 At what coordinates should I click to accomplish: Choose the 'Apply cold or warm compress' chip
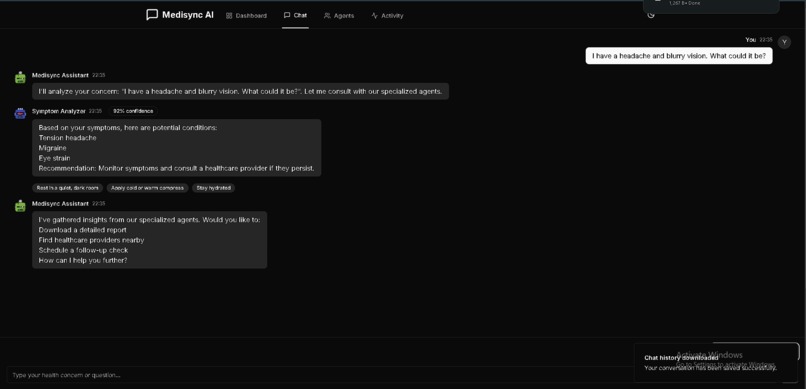pyautogui.click(x=148, y=188)
